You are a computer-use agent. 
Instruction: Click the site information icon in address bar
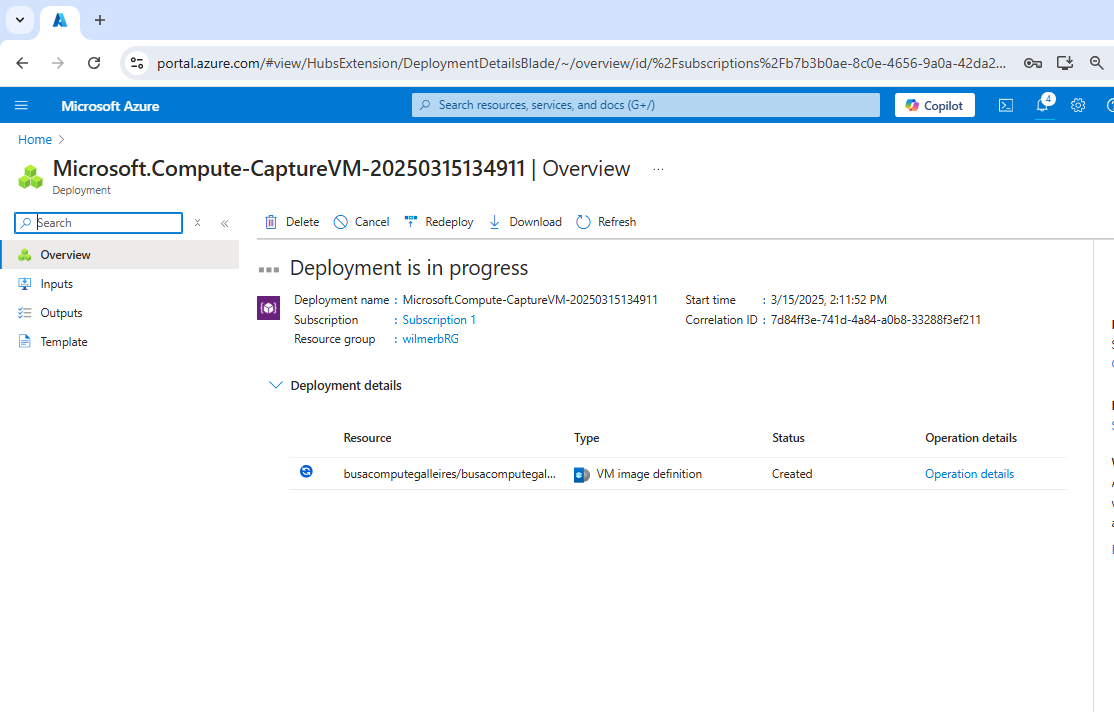pyautogui.click(x=137, y=63)
